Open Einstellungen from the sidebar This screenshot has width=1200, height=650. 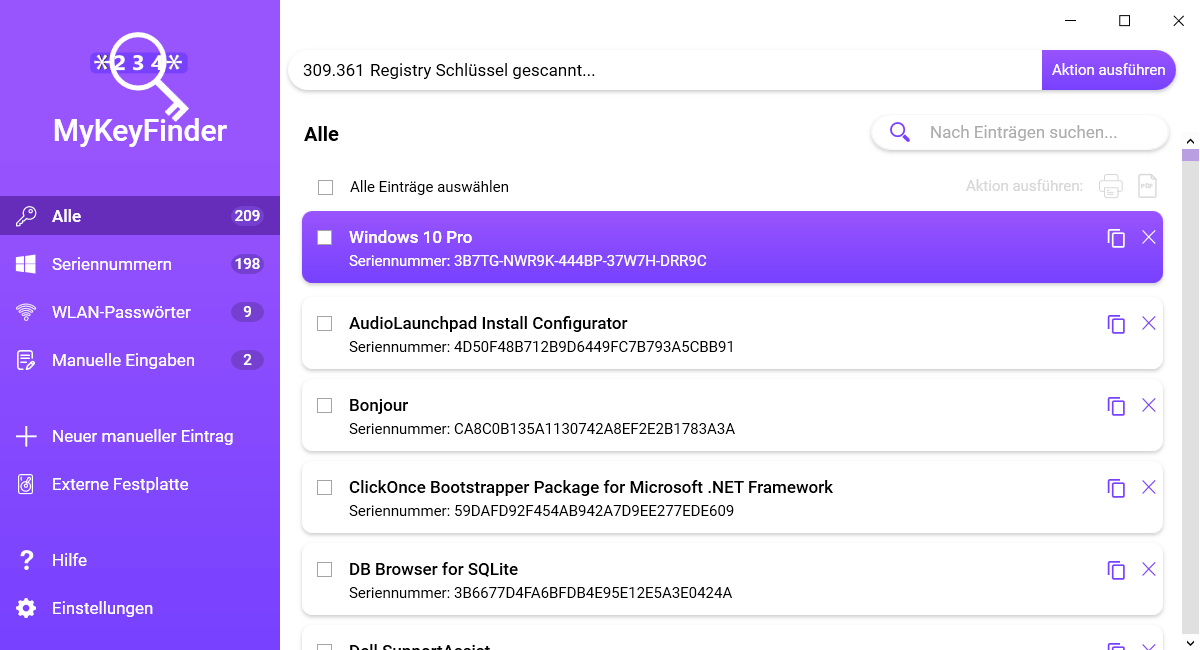pyautogui.click(x=102, y=608)
